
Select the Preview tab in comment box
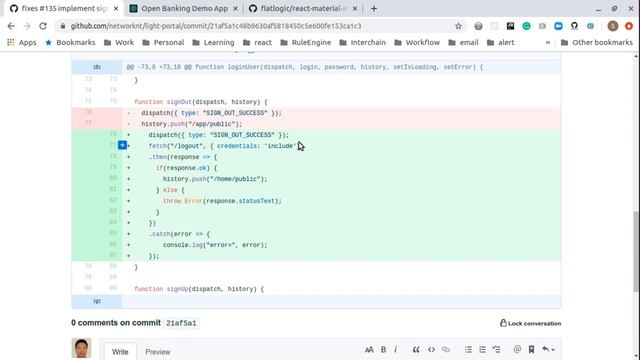158,351
